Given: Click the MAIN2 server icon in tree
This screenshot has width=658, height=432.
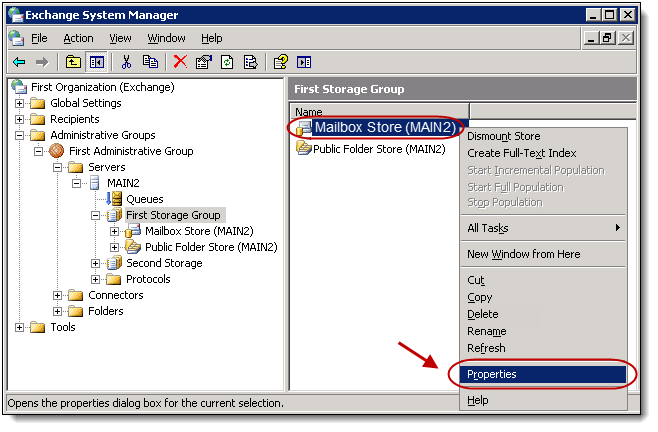Looking at the screenshot, I should (95, 183).
